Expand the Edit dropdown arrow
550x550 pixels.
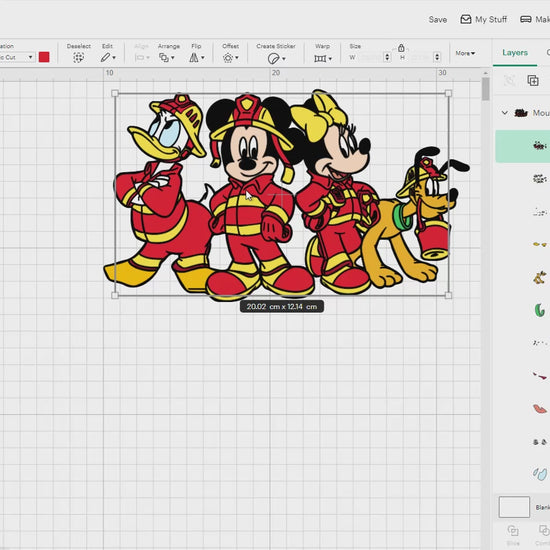tap(114, 58)
